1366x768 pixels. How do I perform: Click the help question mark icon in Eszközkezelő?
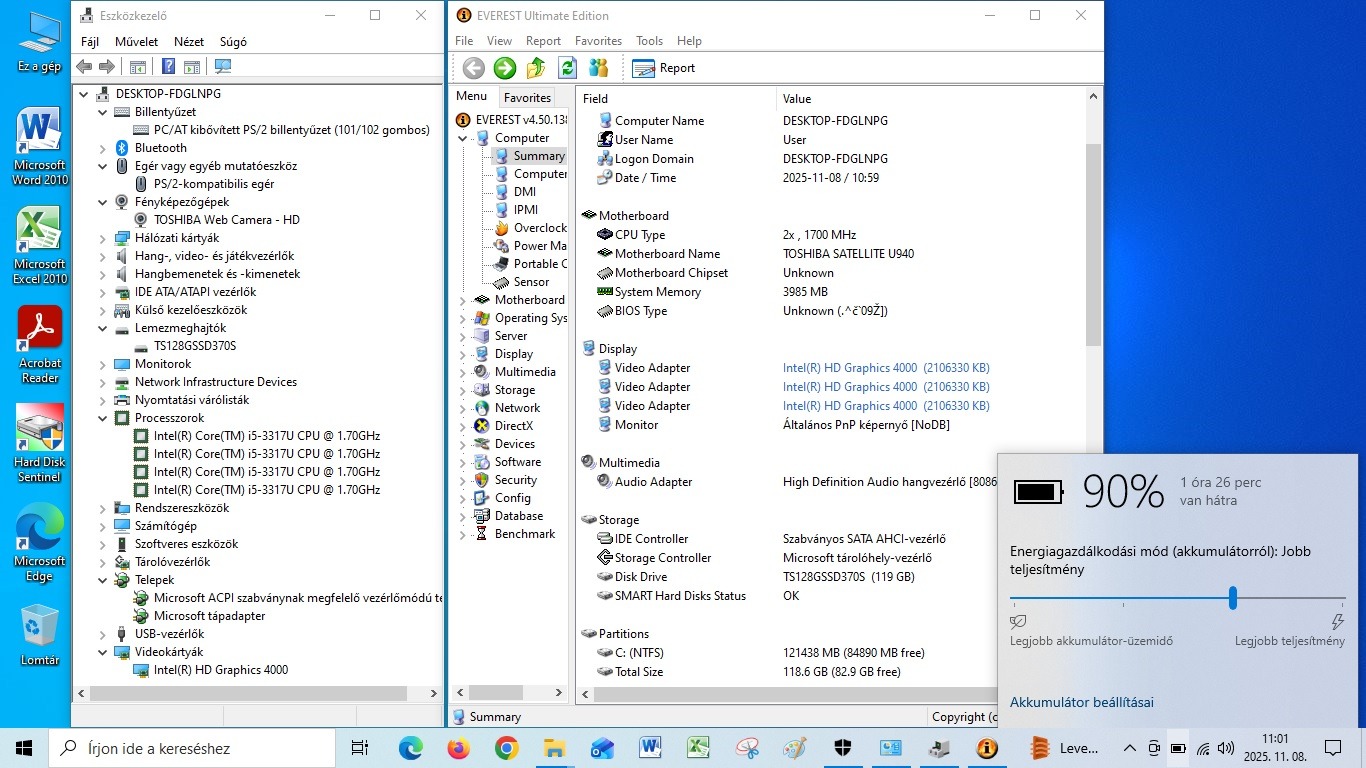tap(168, 67)
